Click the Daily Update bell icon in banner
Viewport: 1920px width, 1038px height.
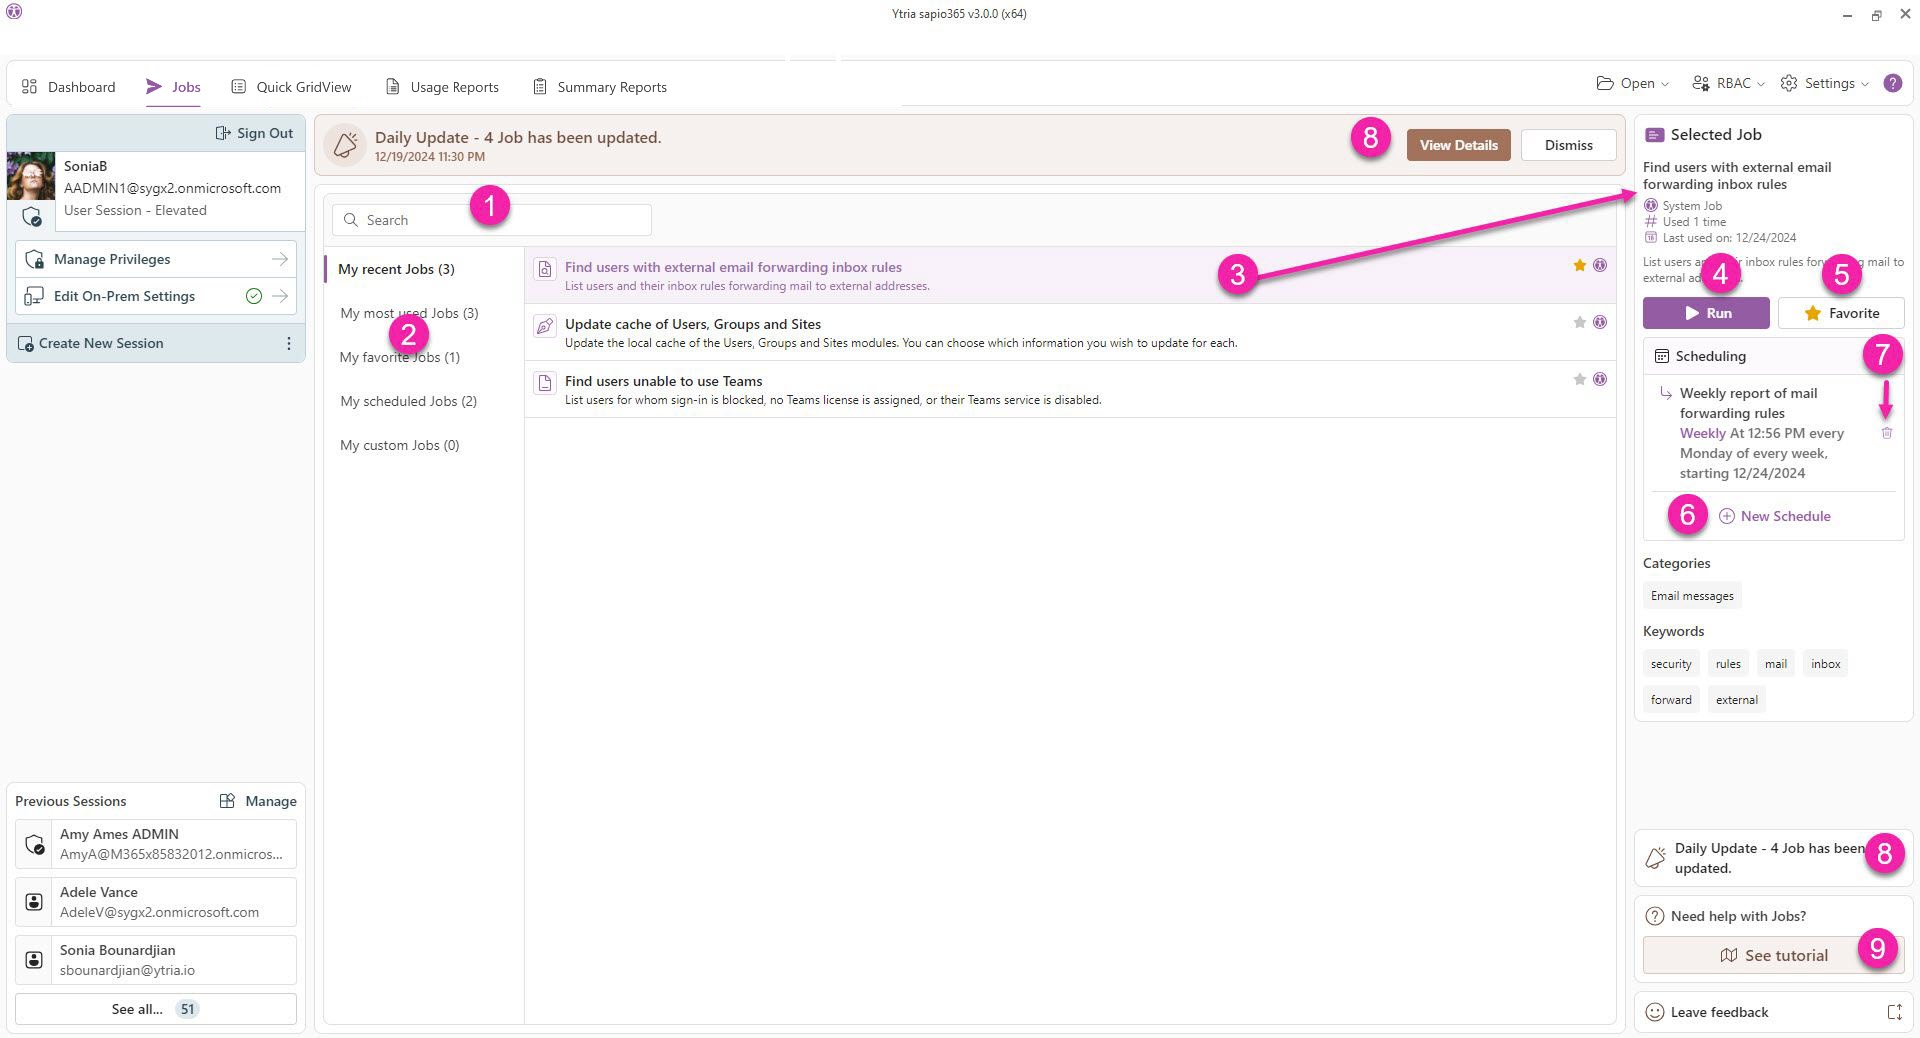pos(345,145)
